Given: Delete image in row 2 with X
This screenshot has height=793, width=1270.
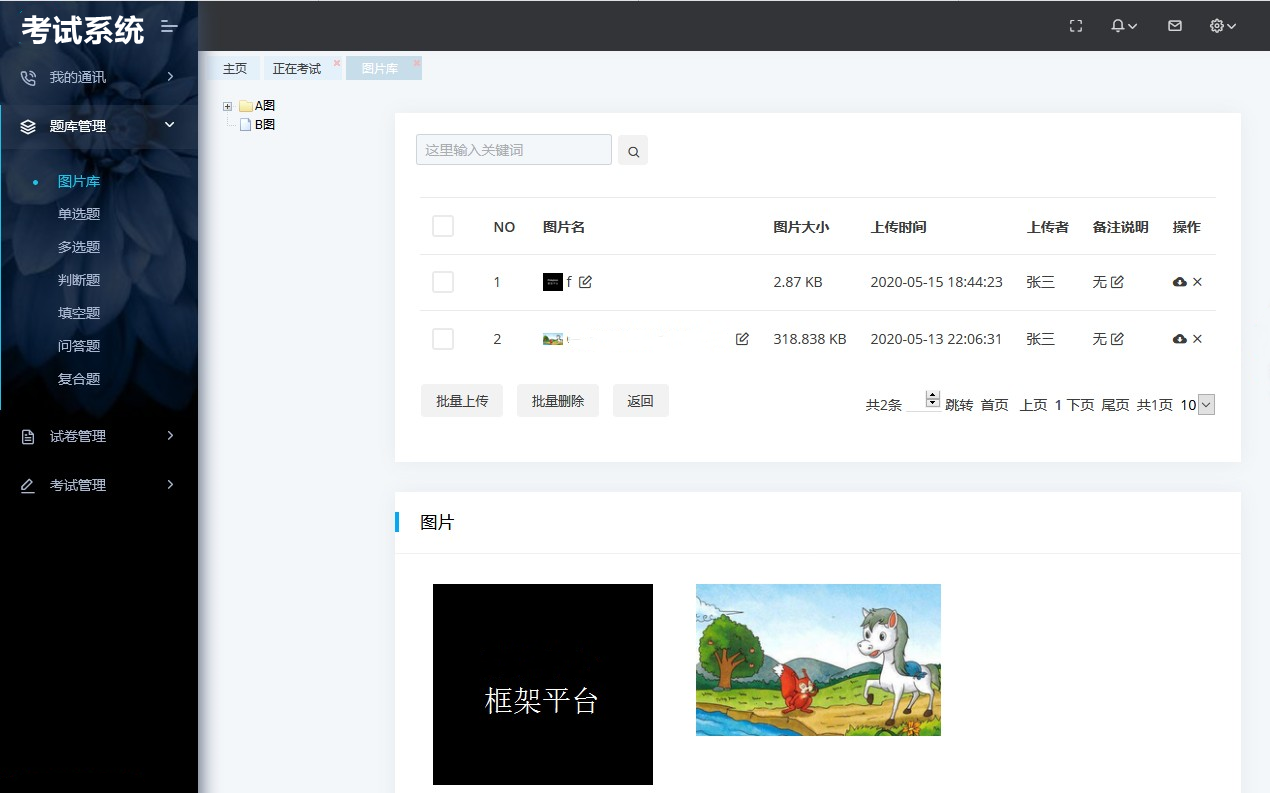Looking at the screenshot, I should 1197,339.
